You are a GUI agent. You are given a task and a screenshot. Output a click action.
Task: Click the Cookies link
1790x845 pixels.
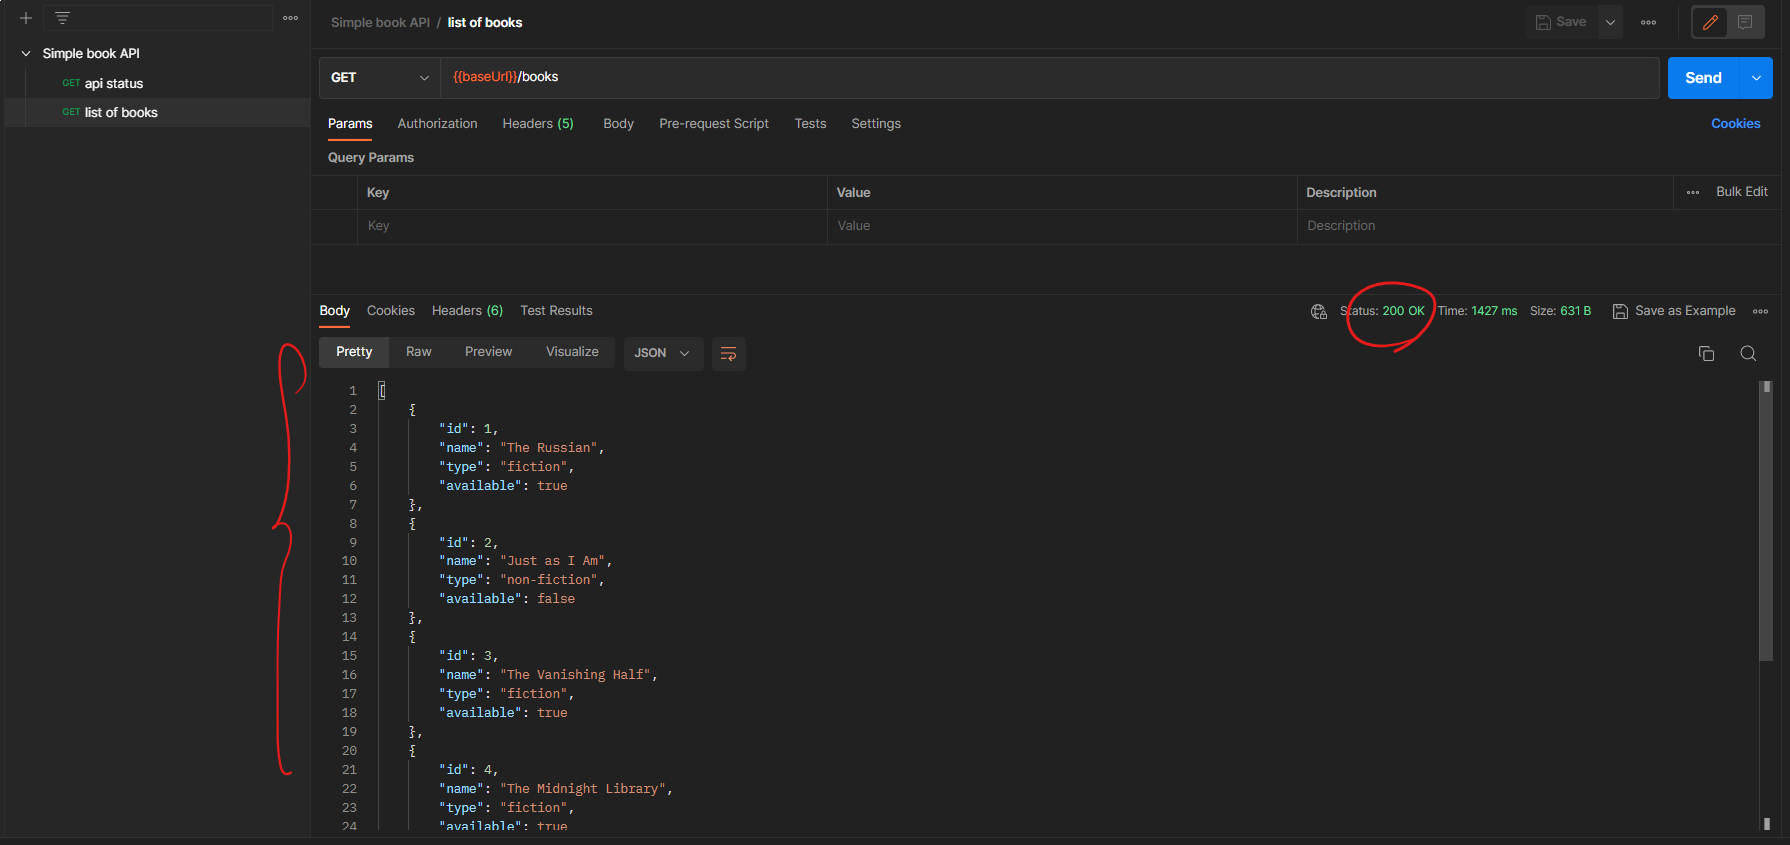coord(1735,124)
